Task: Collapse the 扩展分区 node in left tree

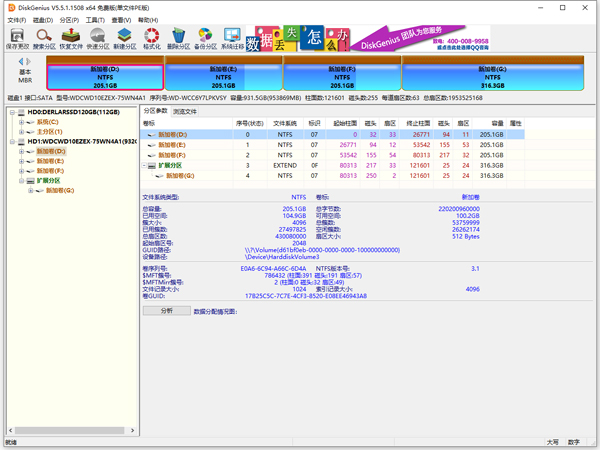Action: [21, 181]
